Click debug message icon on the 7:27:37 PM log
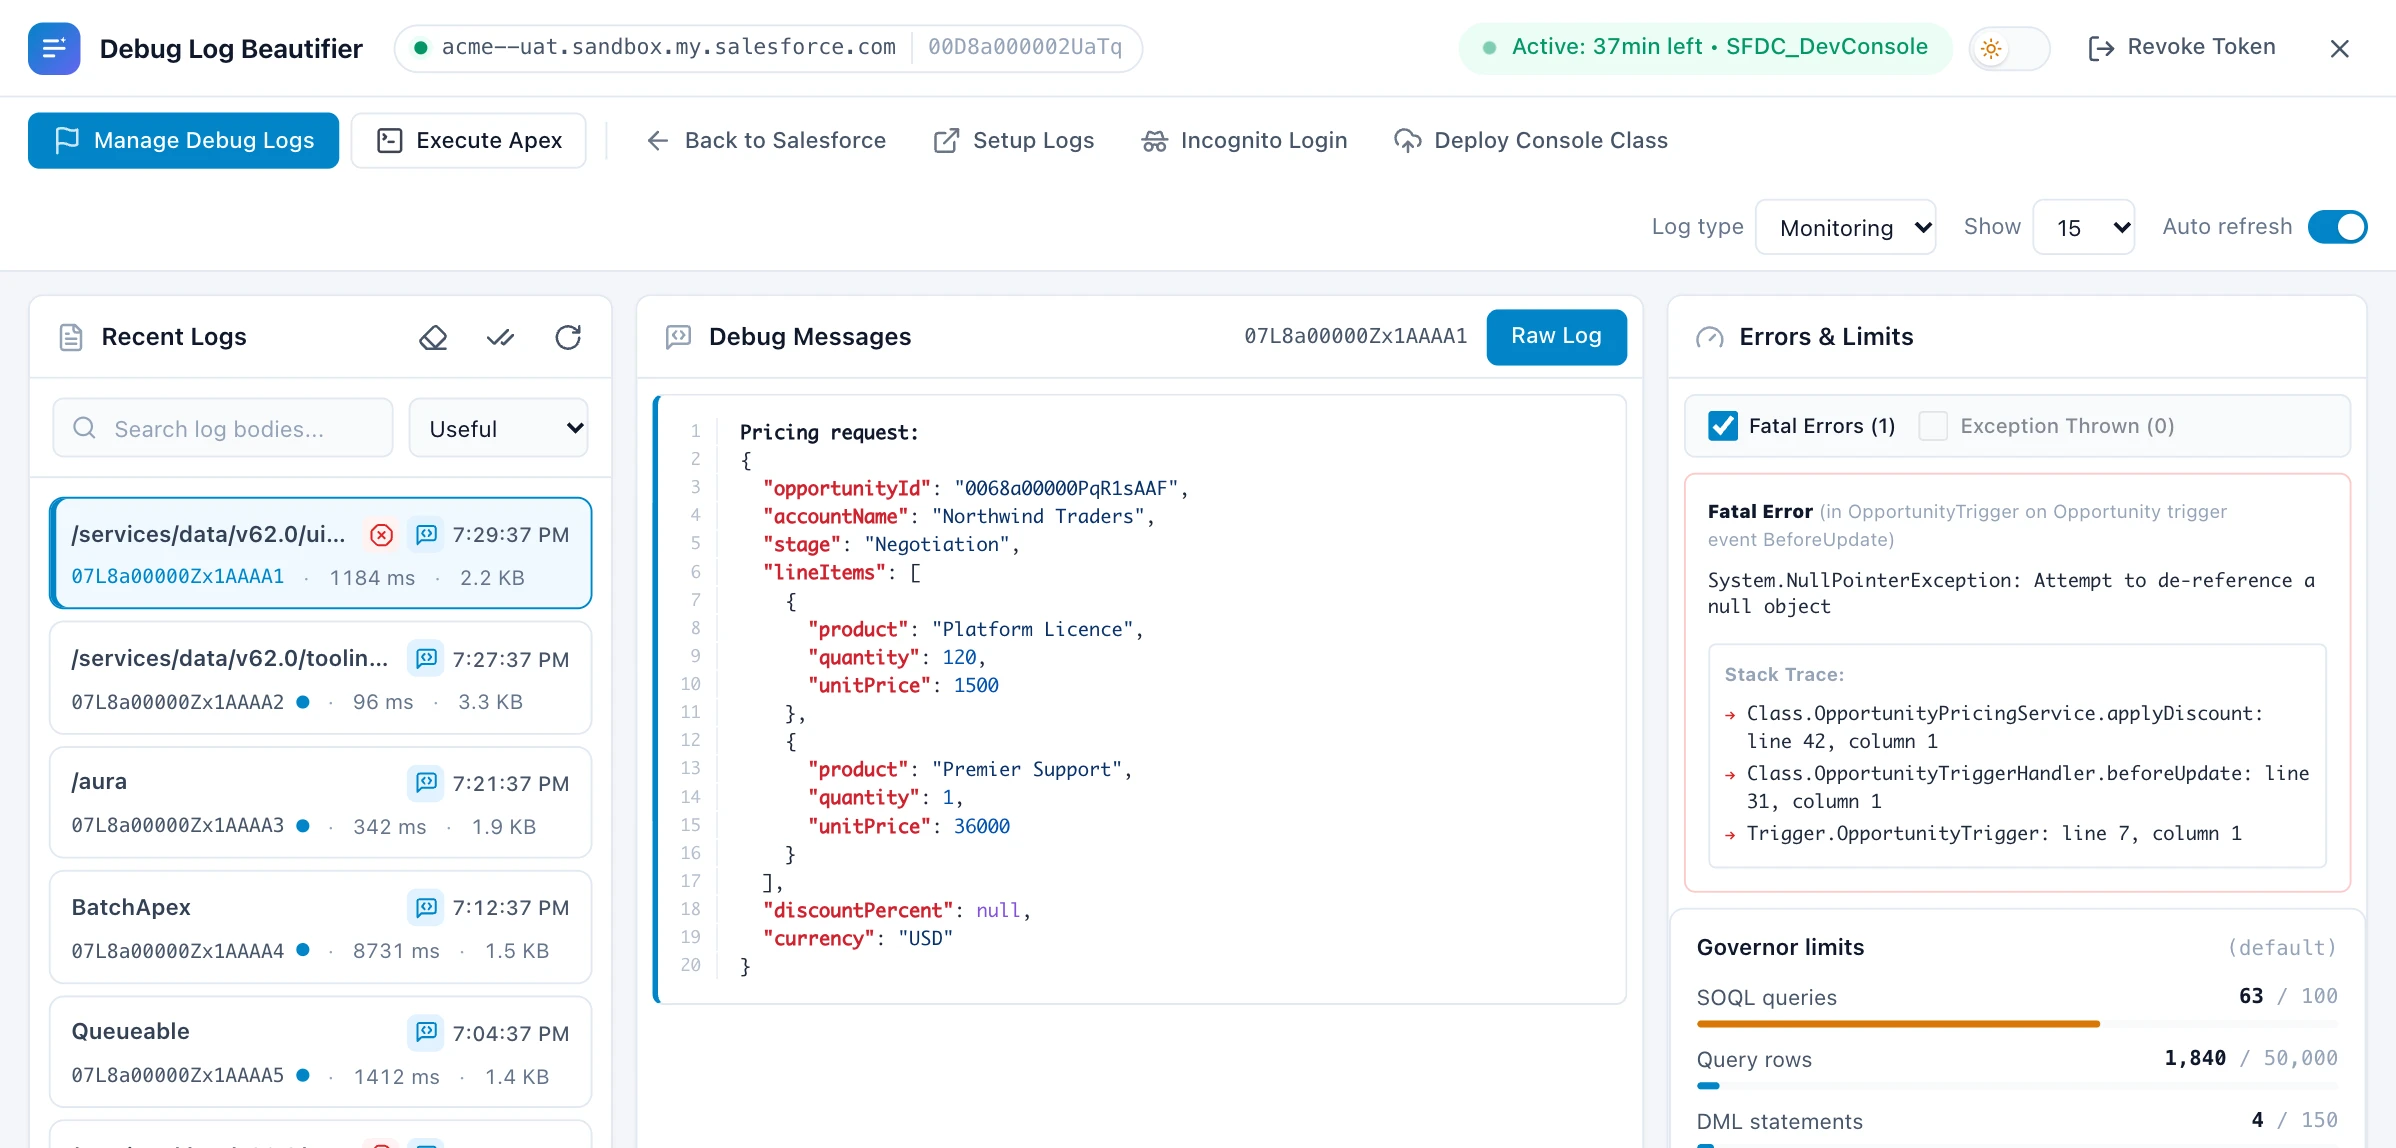The width and height of the screenshot is (2396, 1148). (426, 659)
